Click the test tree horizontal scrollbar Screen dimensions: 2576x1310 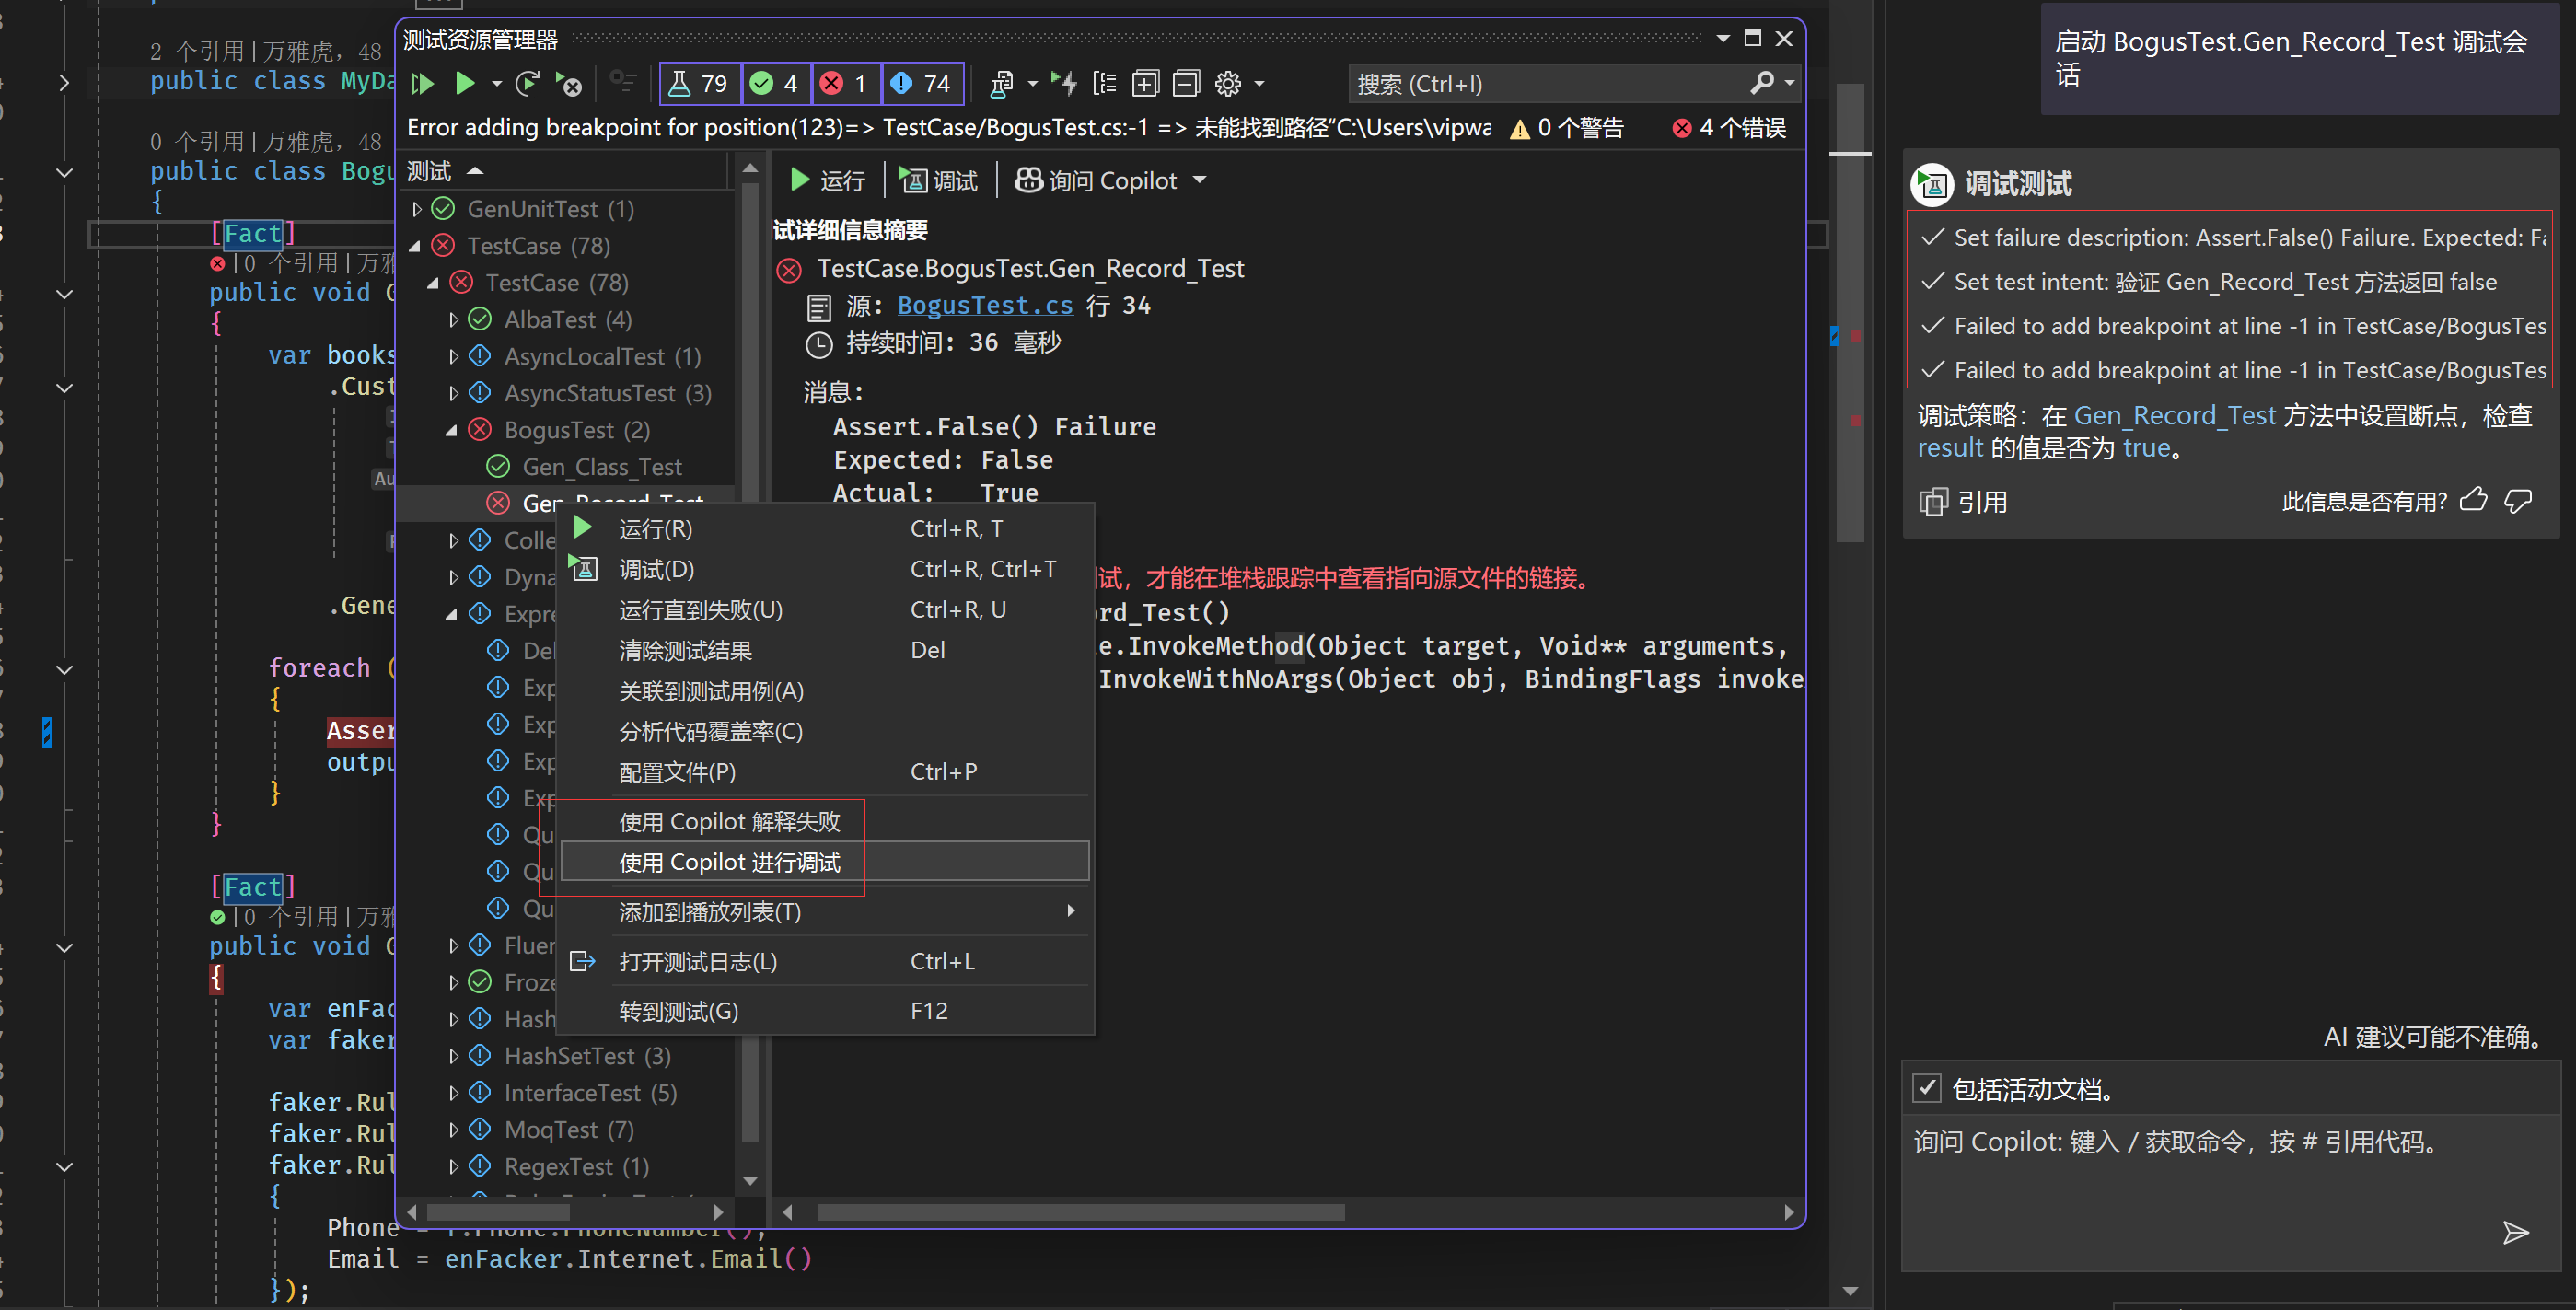[x=497, y=1212]
